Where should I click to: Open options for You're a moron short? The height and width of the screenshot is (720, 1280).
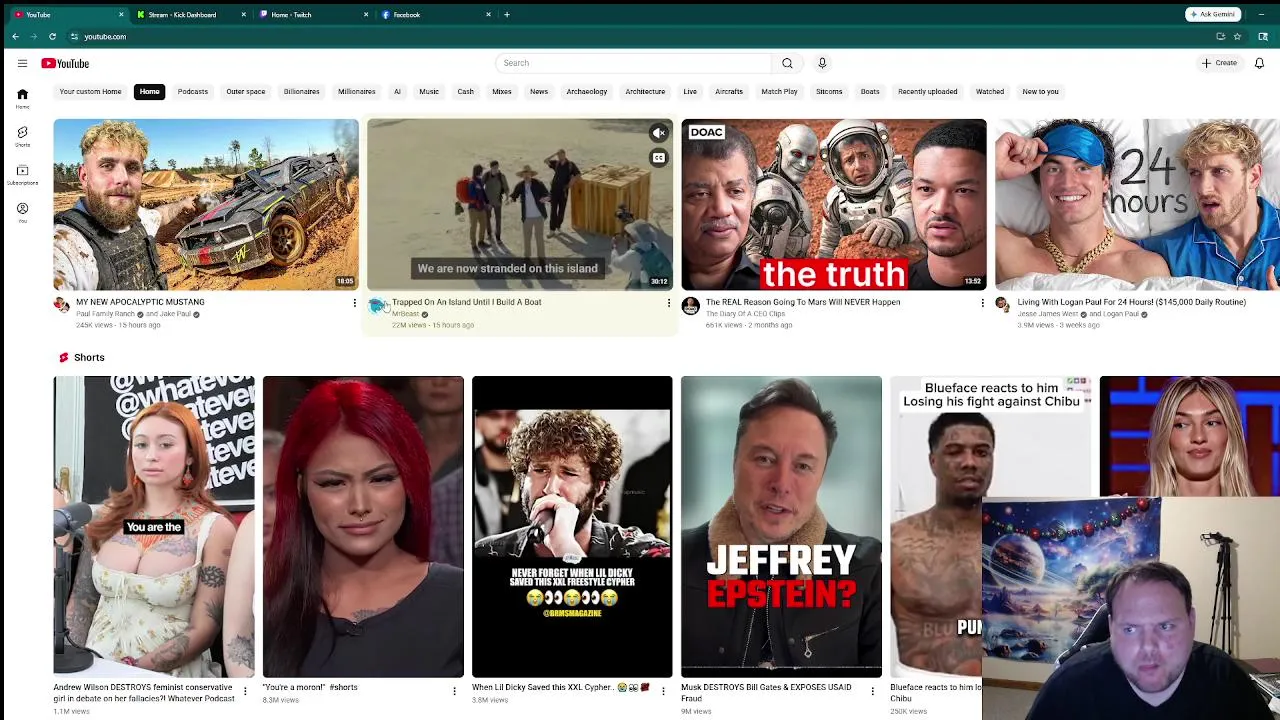click(x=454, y=691)
